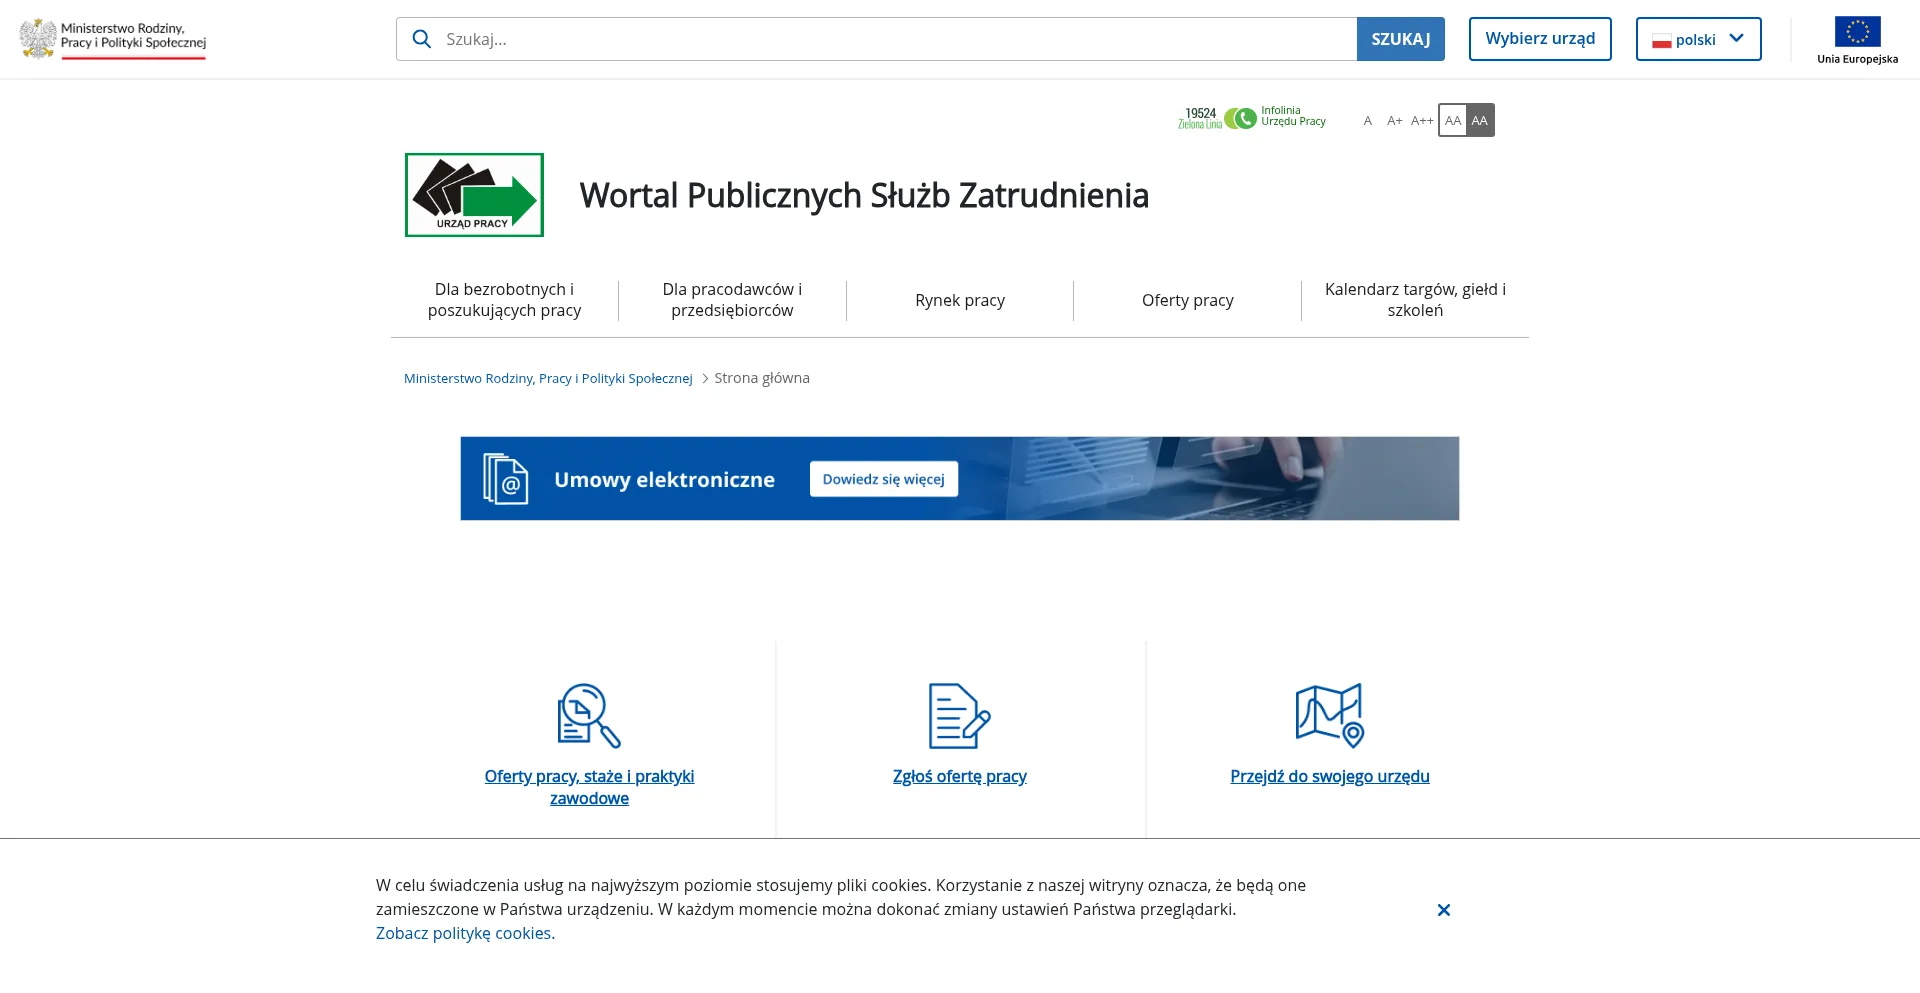Click the Strona główna breadcrumb text
This screenshot has height=993, width=1920.
[x=762, y=378]
